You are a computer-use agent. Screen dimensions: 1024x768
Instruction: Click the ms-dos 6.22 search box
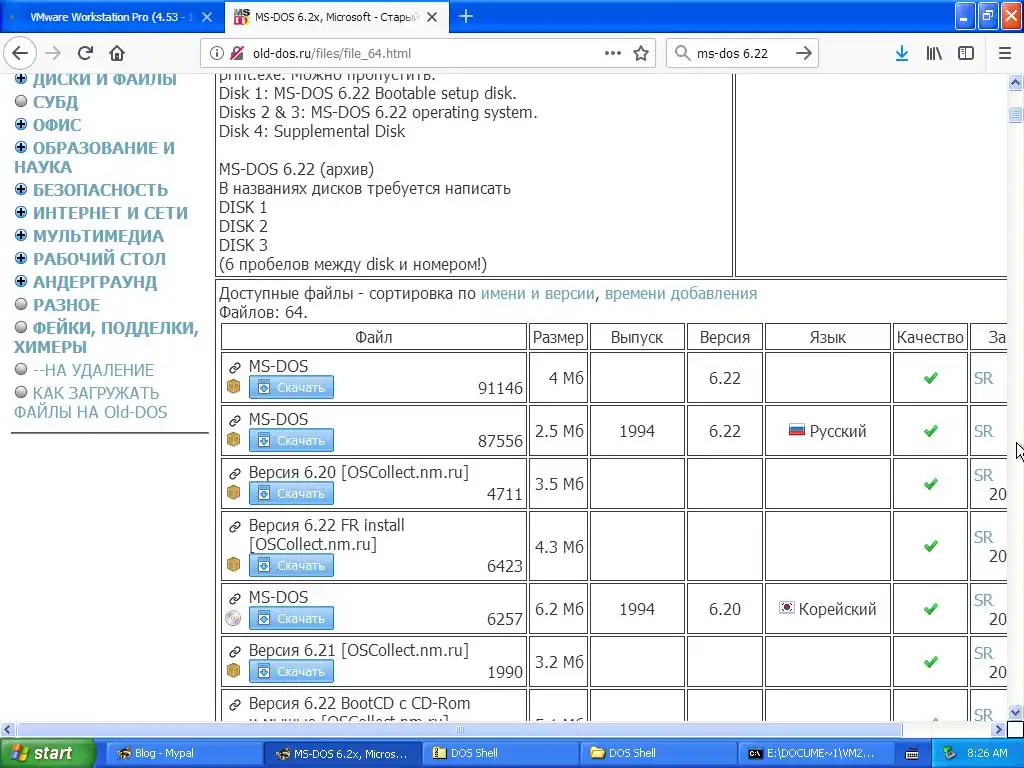[742, 53]
